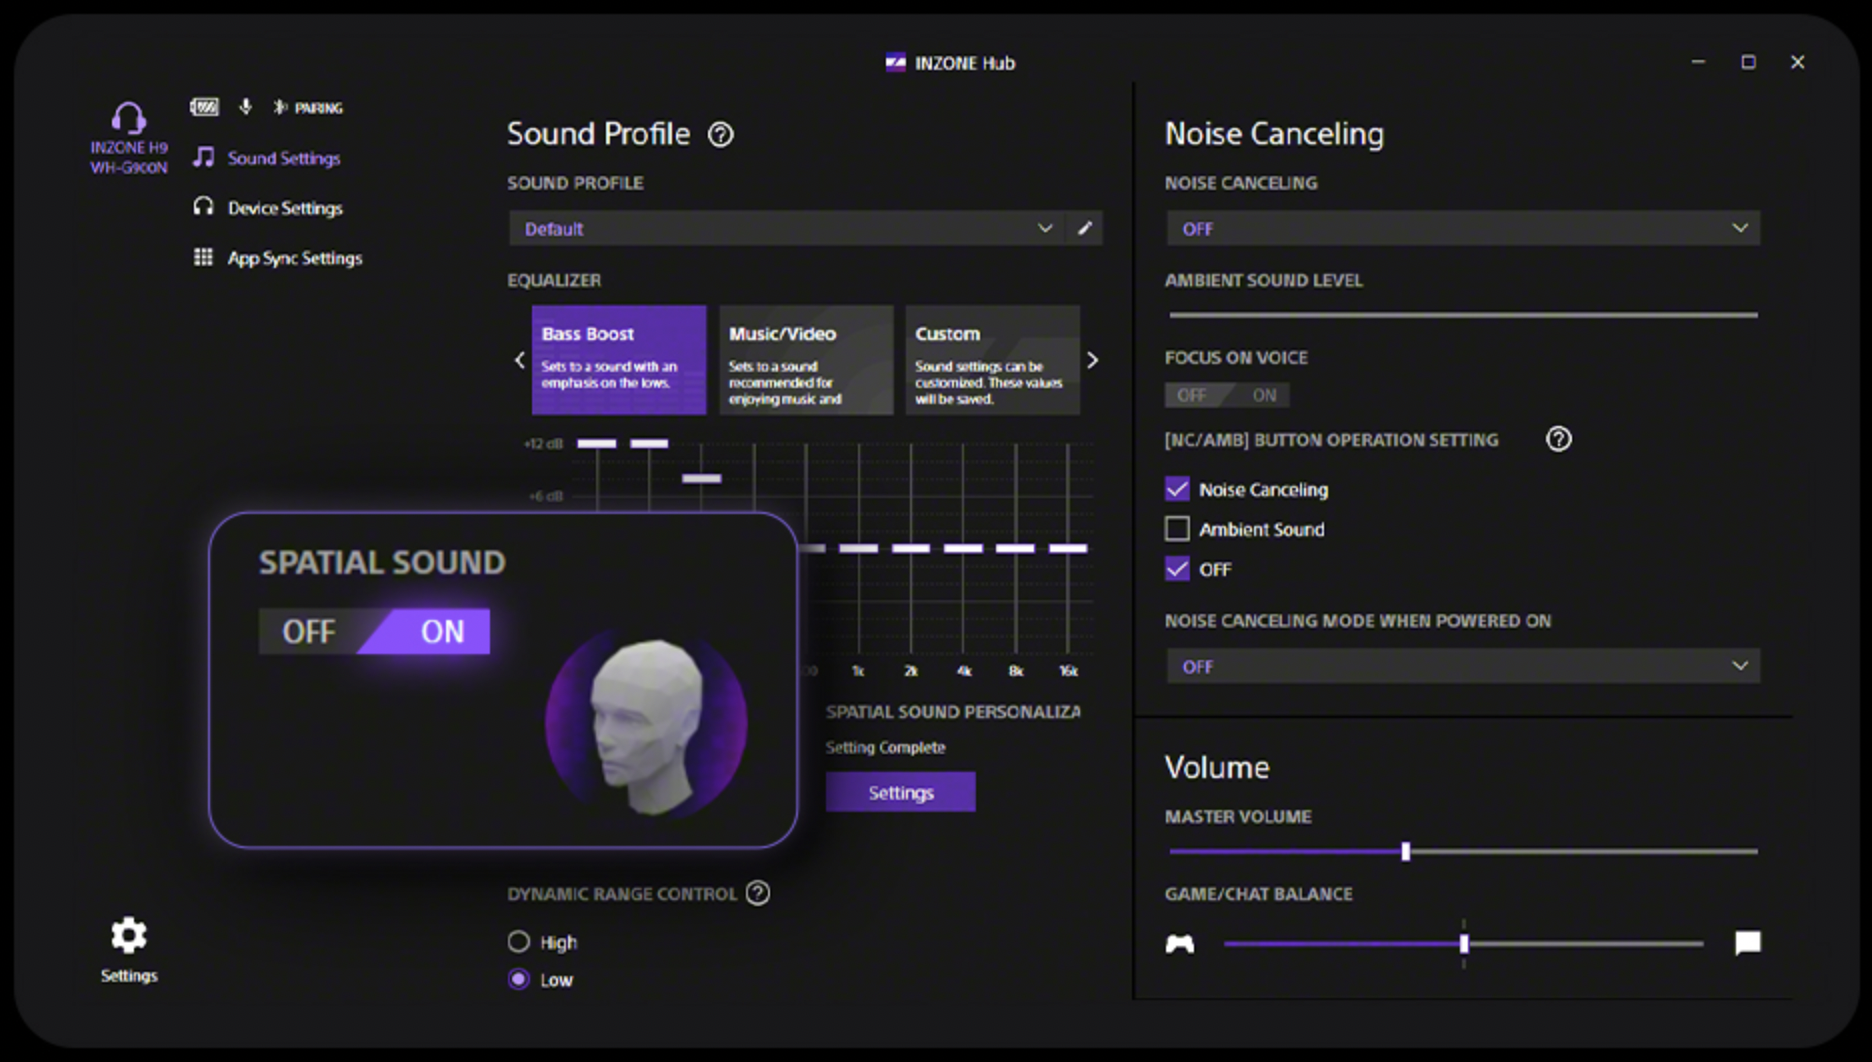Click the third band slider below +12 dB

(x=701, y=478)
